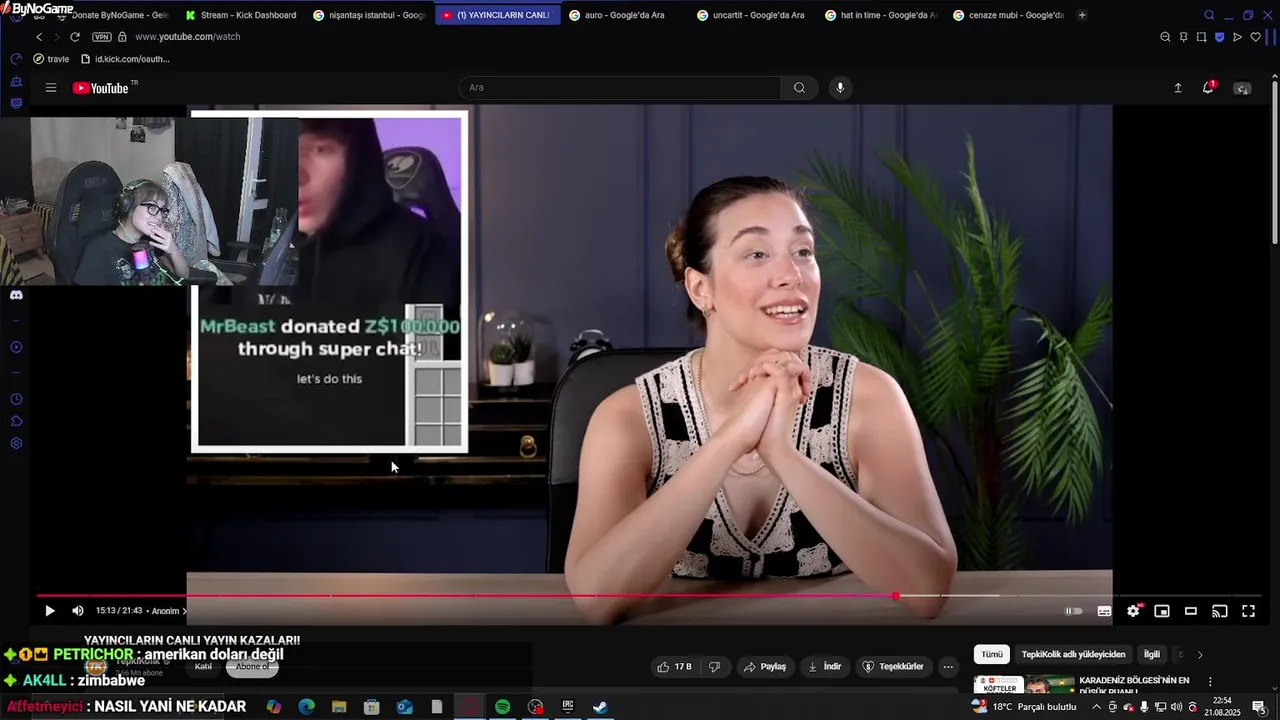Screen dimensions: 1280x720
Task: Enter fullscreen mode
Action: click(1249, 611)
